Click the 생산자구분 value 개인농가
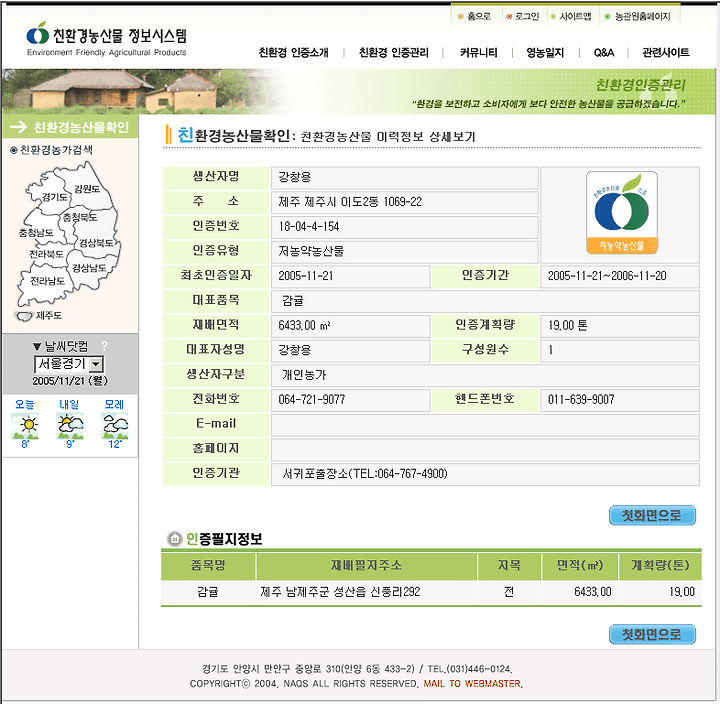 (x=304, y=375)
